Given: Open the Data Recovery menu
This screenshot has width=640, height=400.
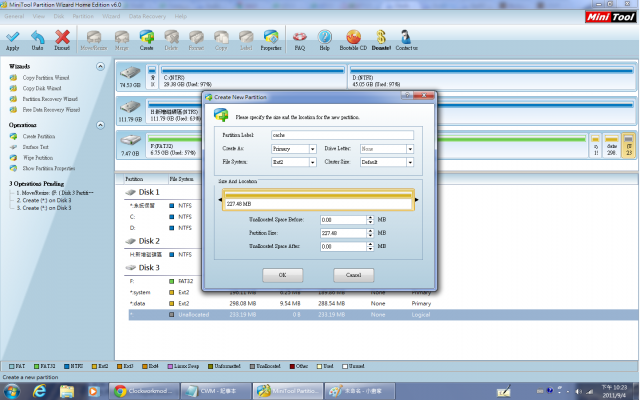Looking at the screenshot, I should [x=147, y=16].
